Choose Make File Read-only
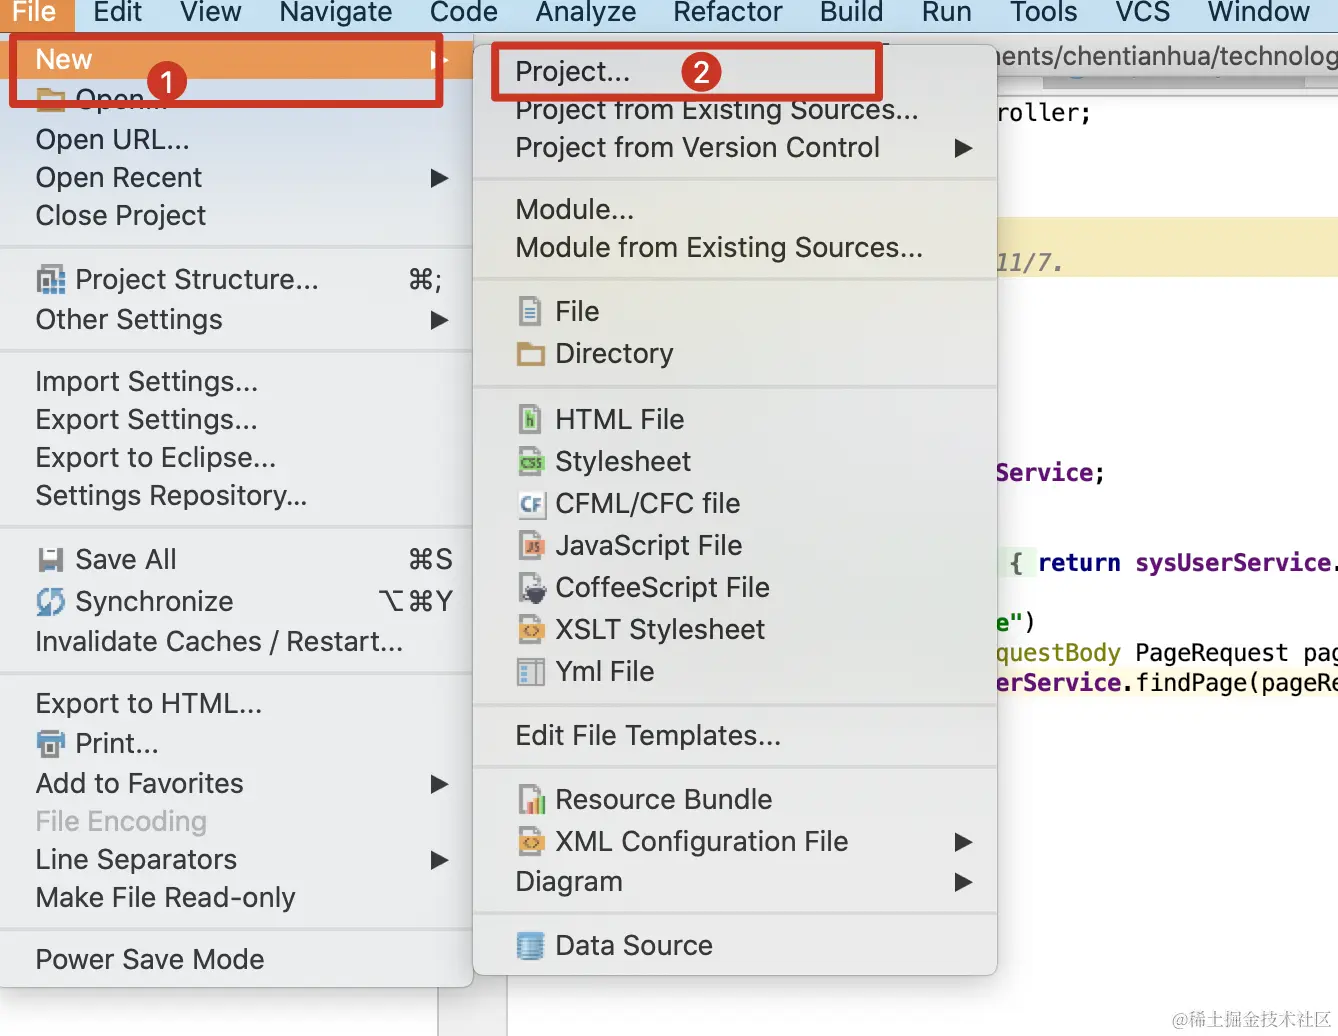The width and height of the screenshot is (1338, 1036). click(165, 898)
